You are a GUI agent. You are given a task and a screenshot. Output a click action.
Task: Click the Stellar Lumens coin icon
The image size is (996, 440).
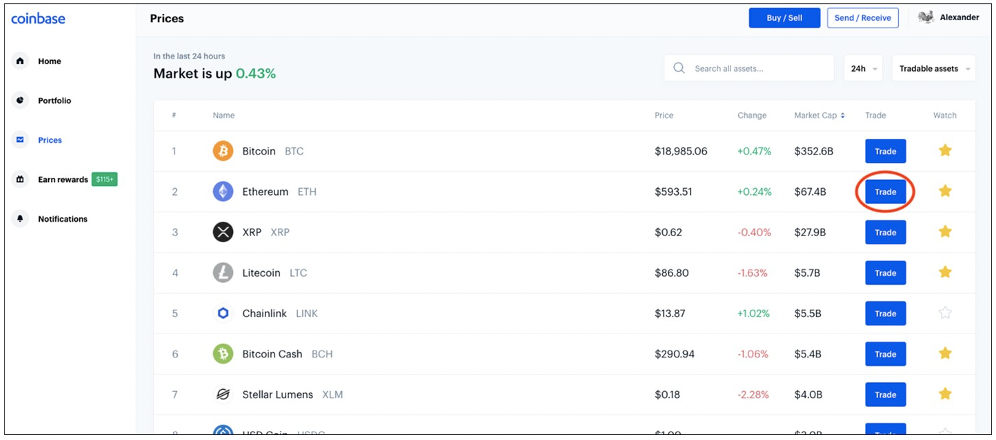click(223, 394)
